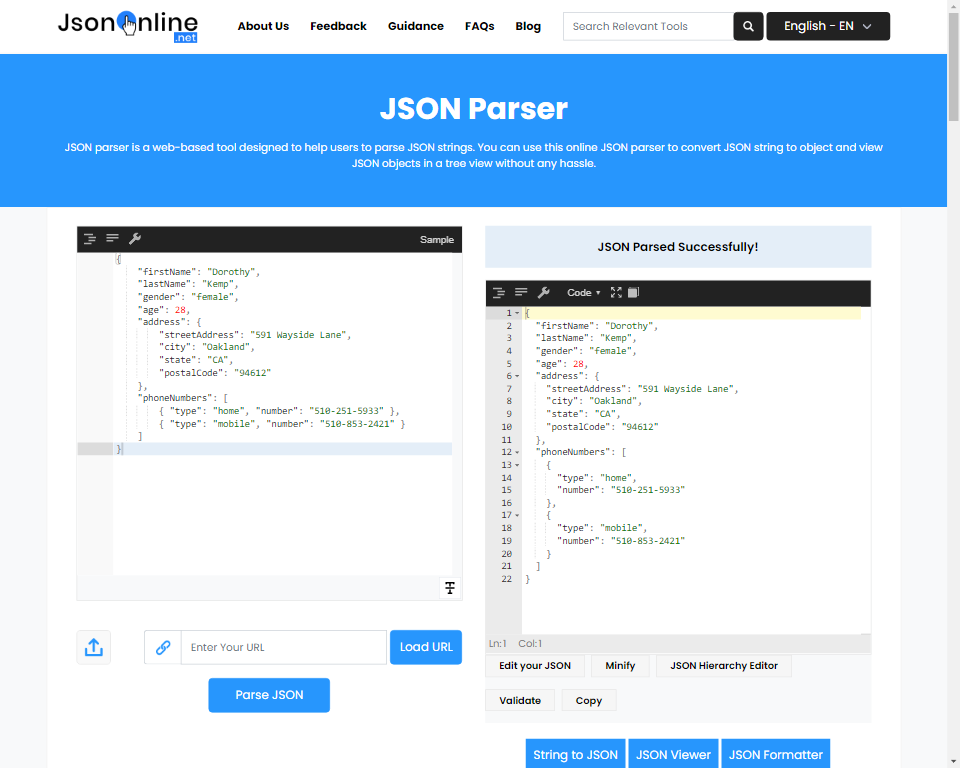
Task: Select the file upload icon below the editor
Action: [x=93, y=647]
